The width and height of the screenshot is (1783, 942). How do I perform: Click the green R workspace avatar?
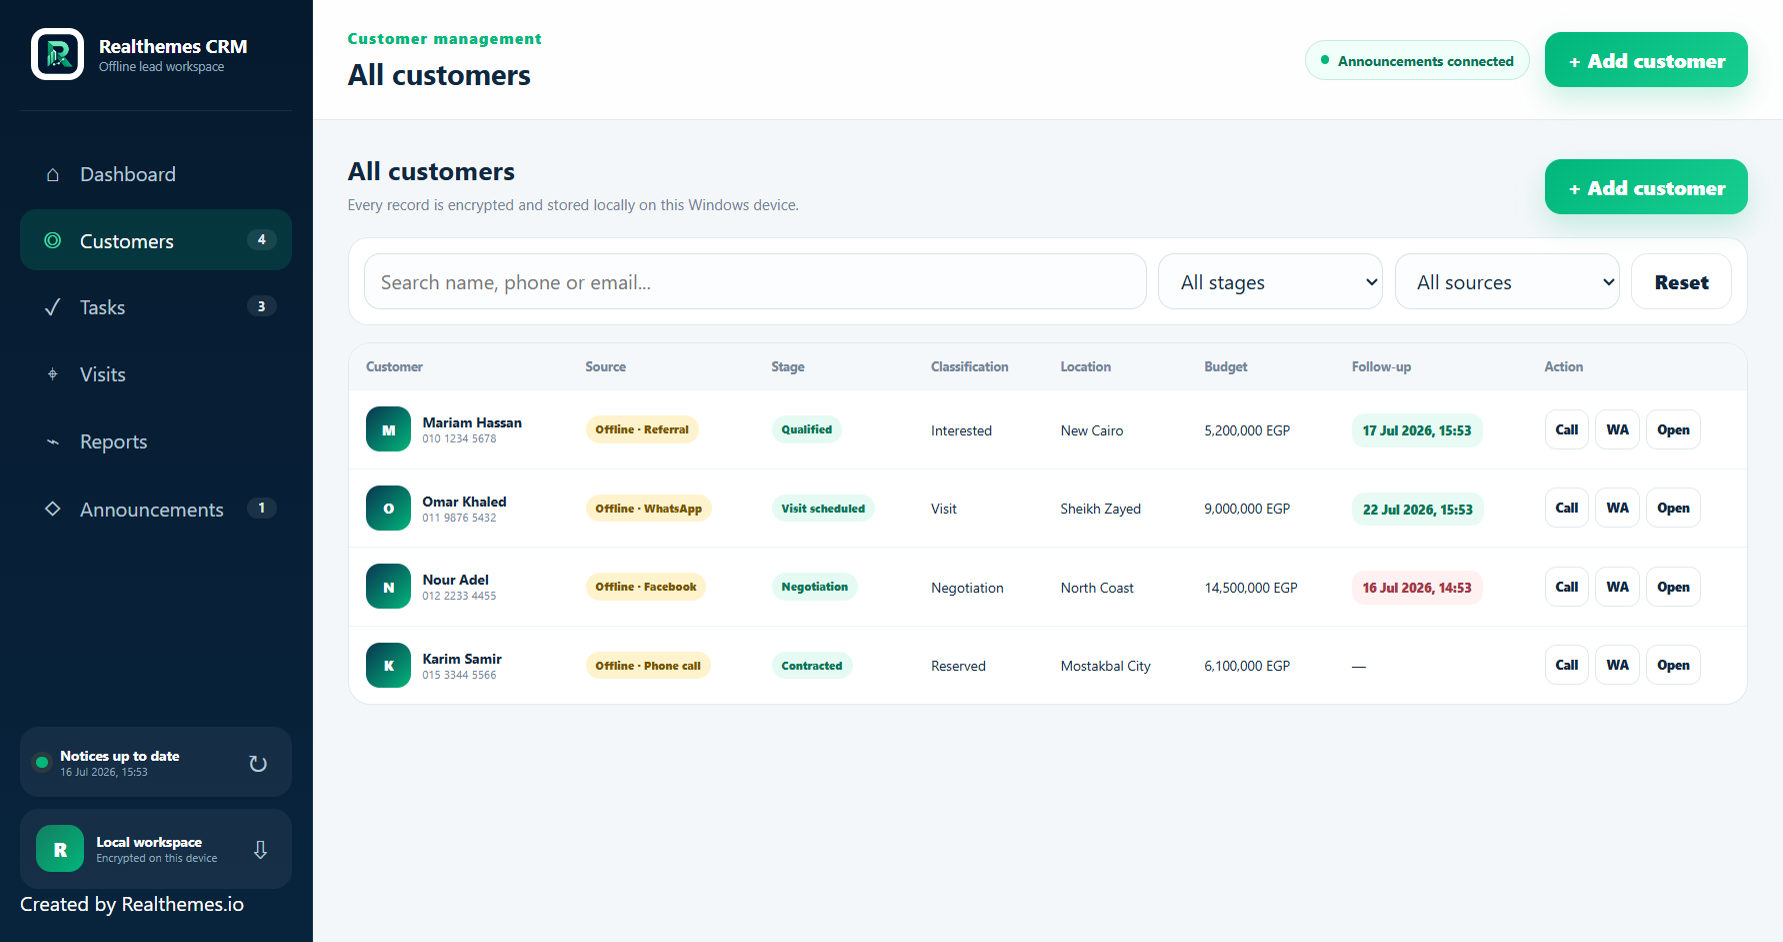(60, 849)
